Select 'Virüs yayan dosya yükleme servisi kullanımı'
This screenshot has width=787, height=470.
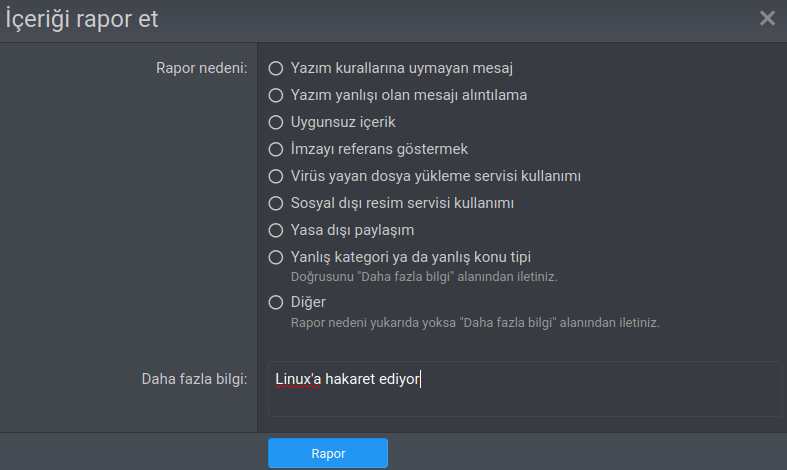[276, 177]
